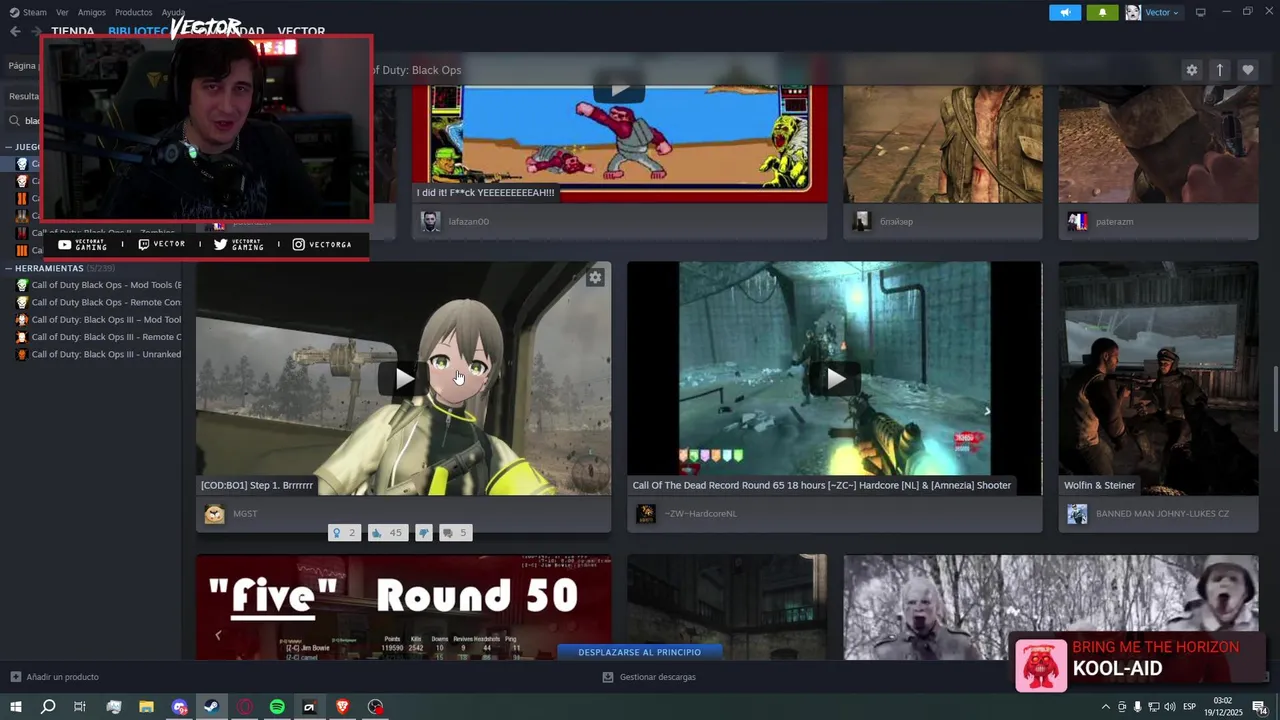Rate down the MGST video

click(423, 533)
